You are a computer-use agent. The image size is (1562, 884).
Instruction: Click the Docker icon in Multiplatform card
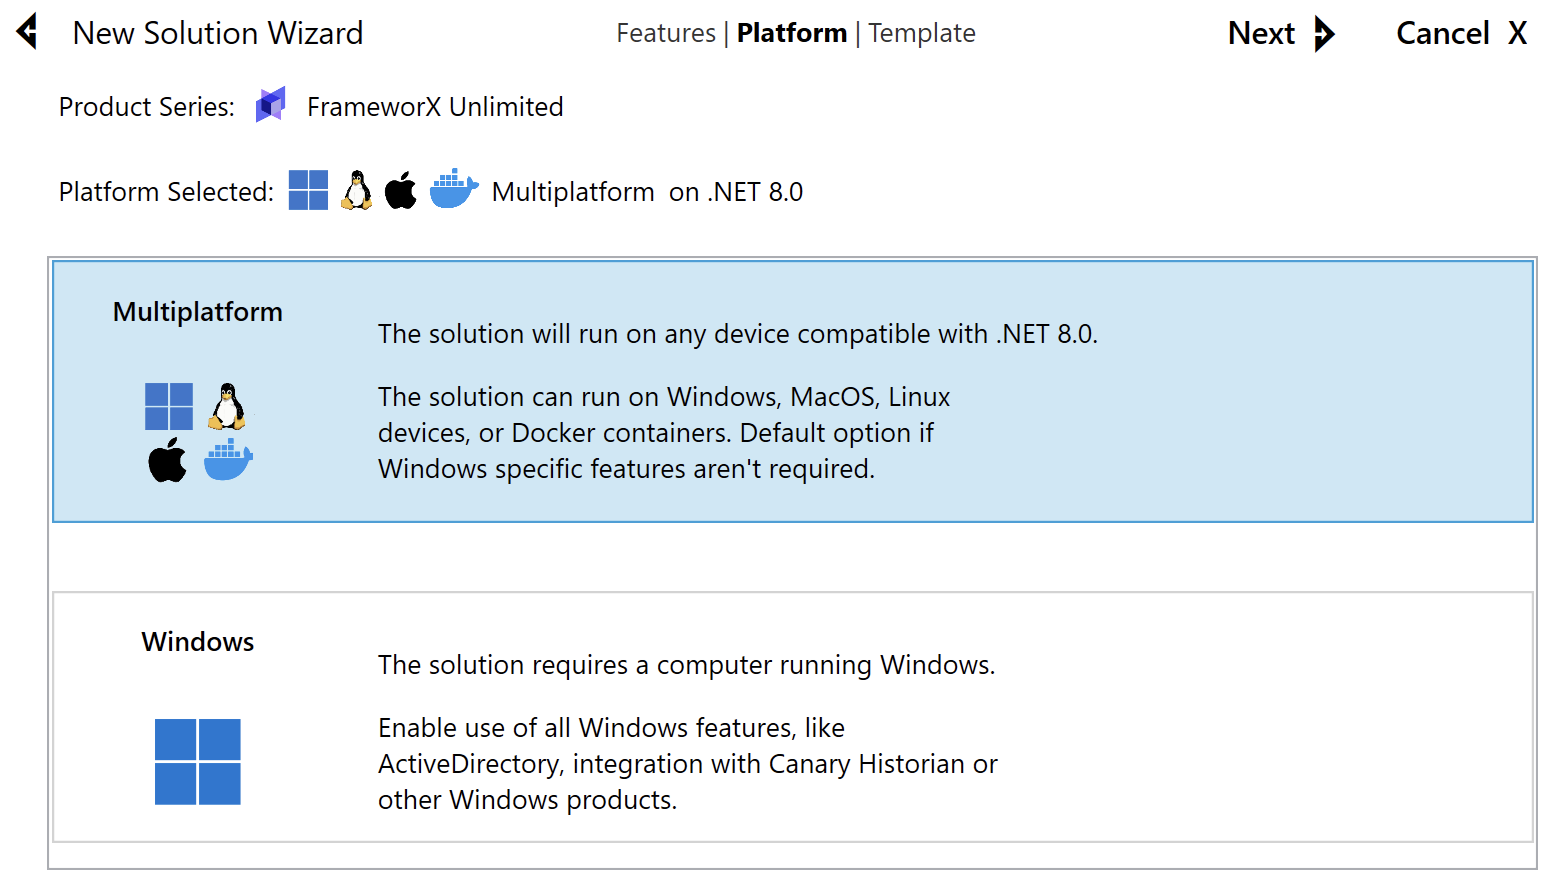pos(228,460)
